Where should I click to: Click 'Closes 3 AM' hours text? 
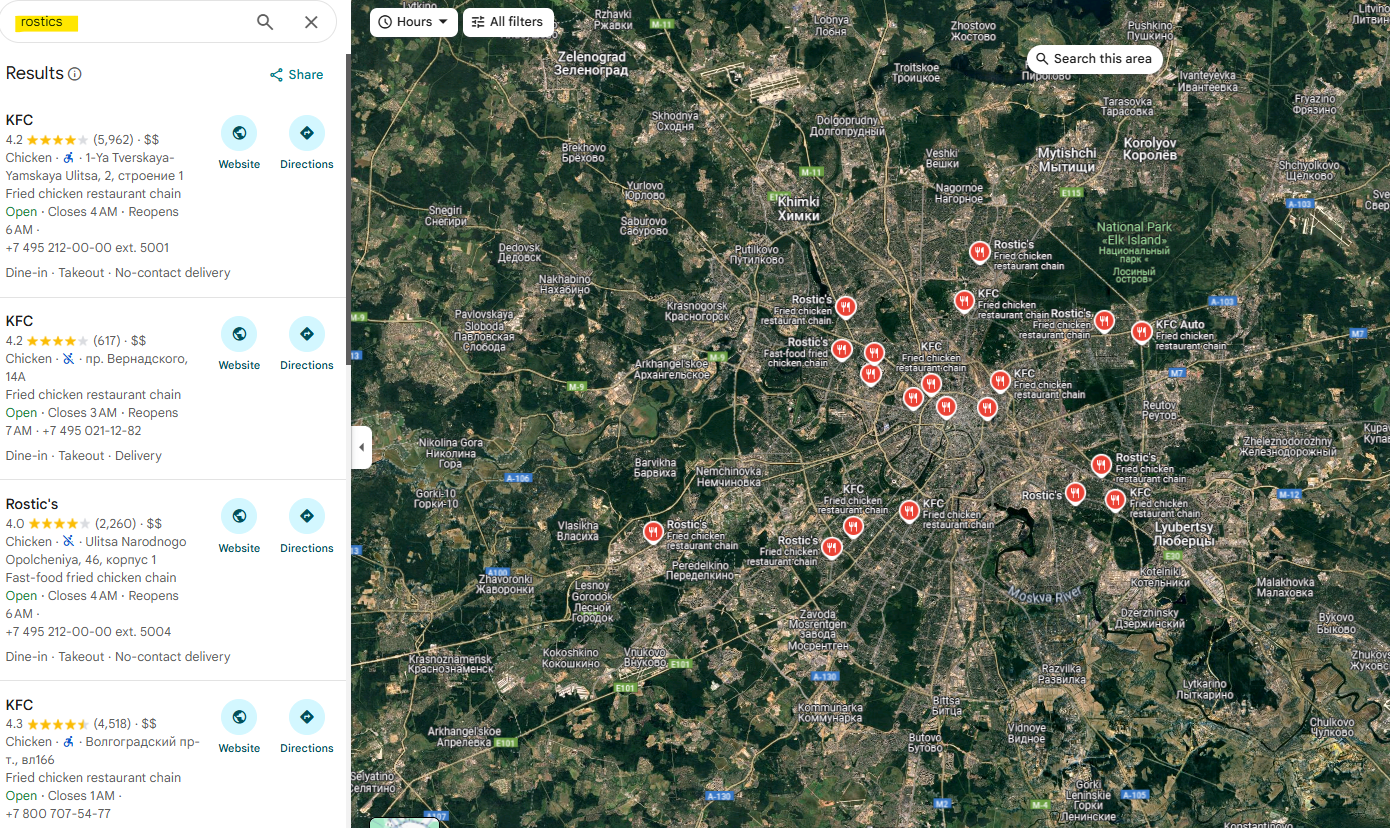[83, 413]
